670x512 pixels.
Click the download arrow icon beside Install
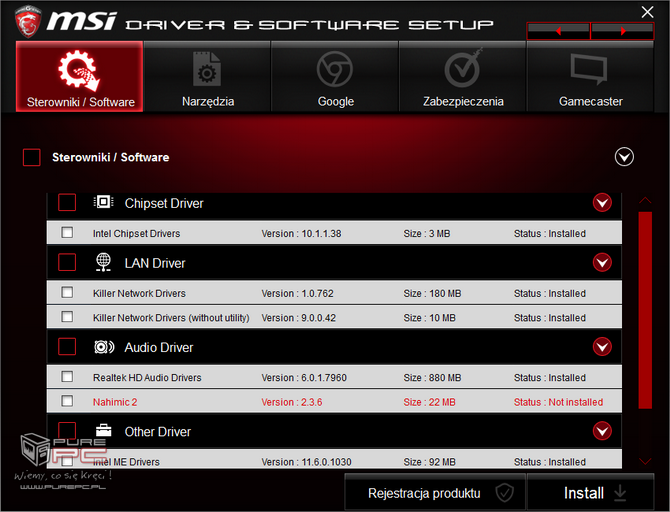[x=620, y=493]
